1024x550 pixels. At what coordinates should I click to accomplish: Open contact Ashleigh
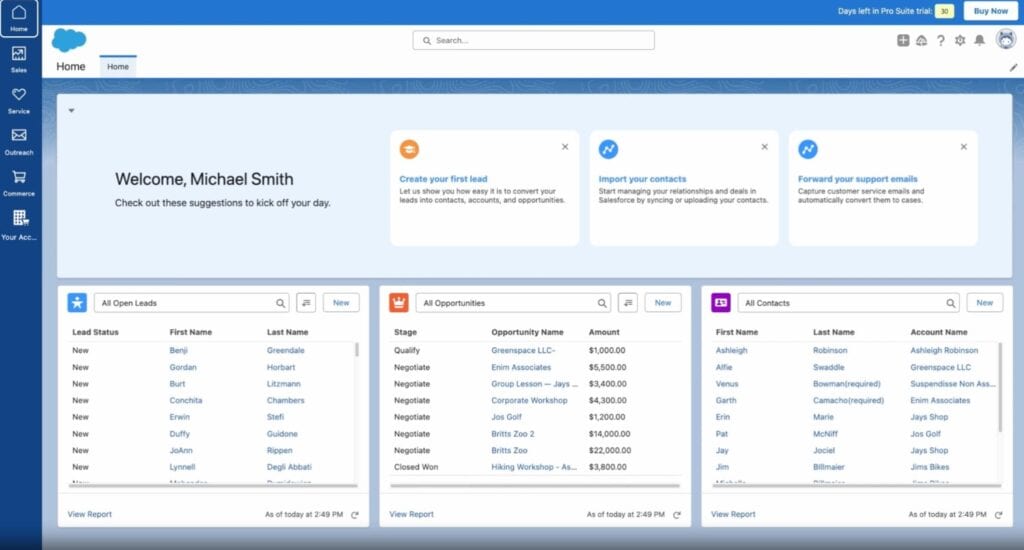[x=731, y=351]
